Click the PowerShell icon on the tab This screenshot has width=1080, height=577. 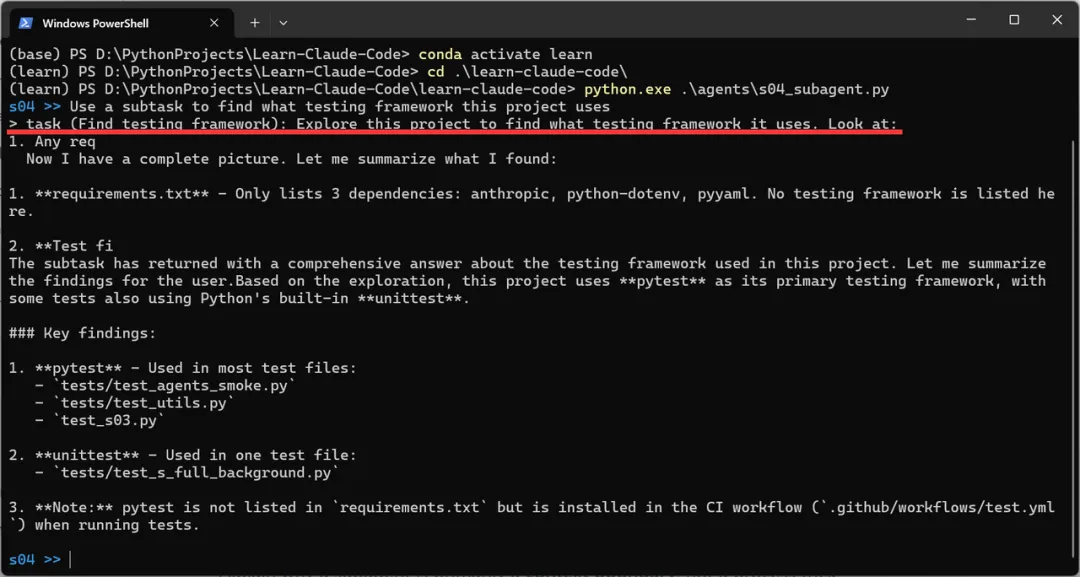click(x=25, y=23)
